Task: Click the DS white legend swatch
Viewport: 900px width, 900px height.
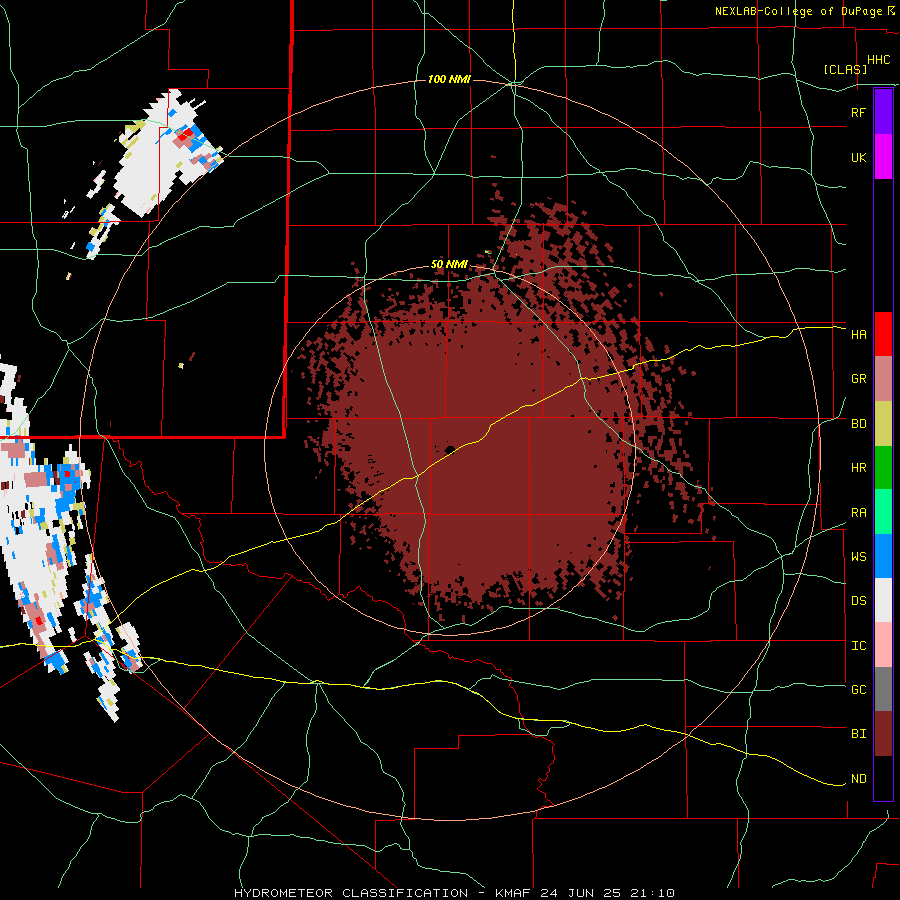Action: (883, 600)
